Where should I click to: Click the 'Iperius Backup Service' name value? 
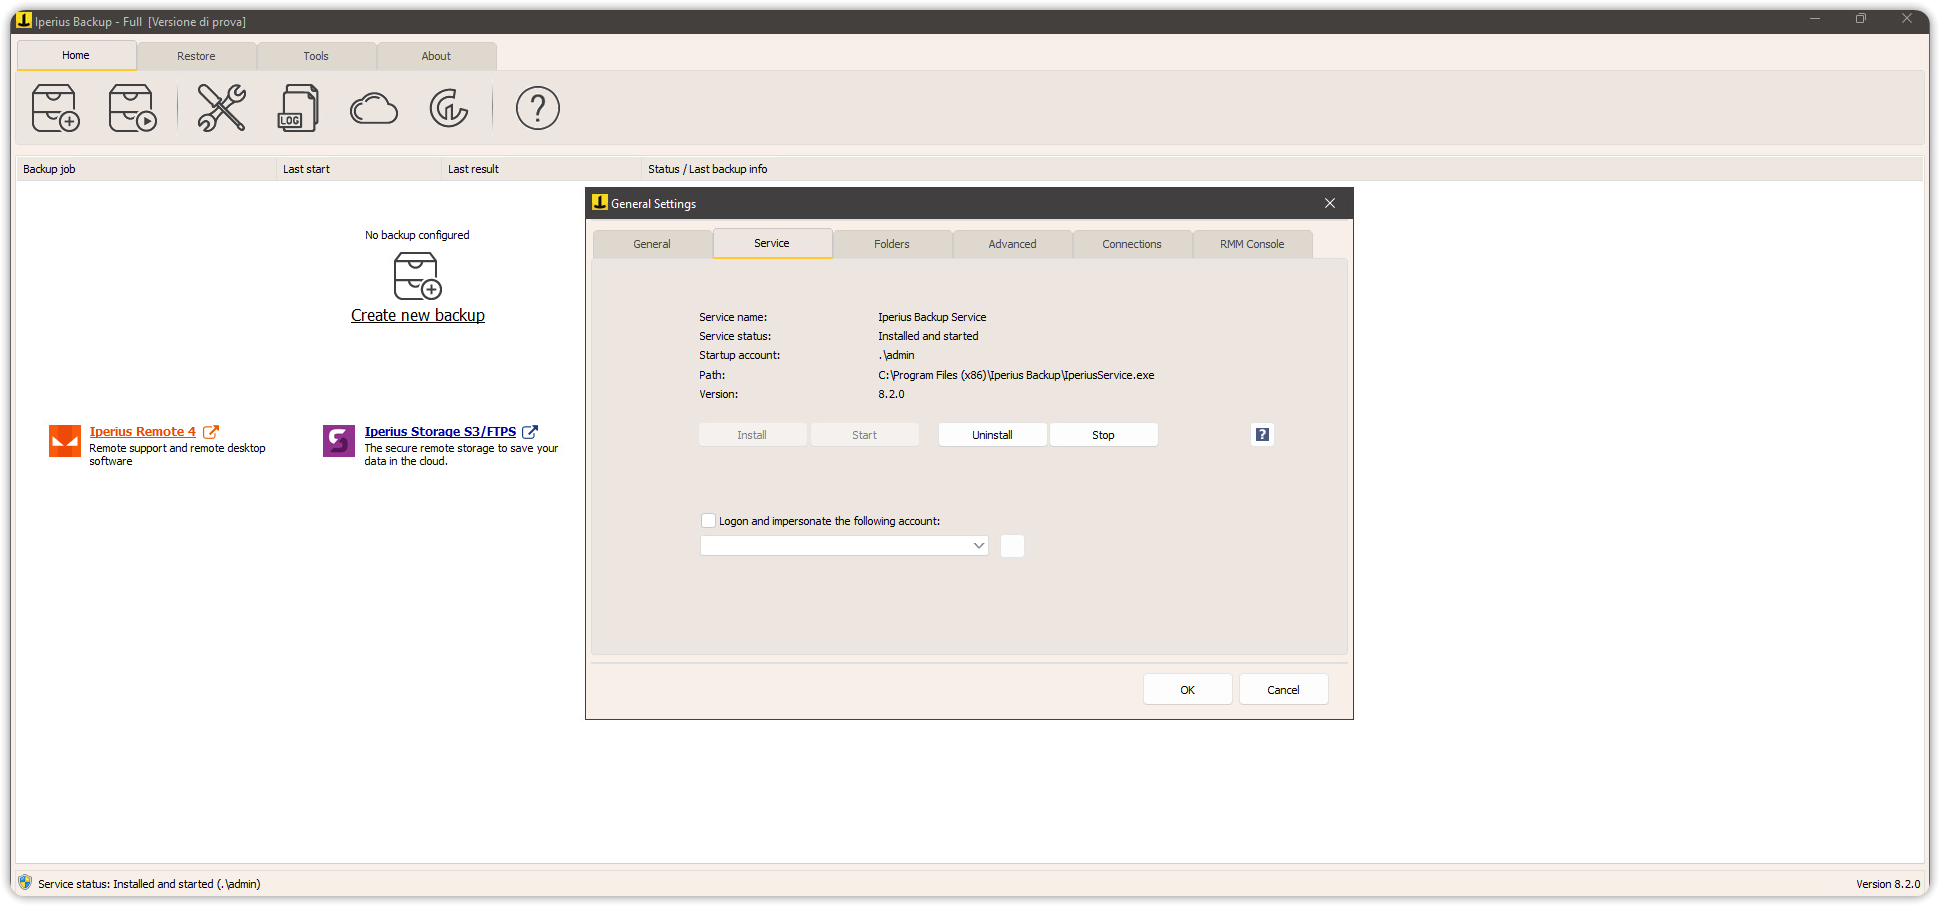932,317
